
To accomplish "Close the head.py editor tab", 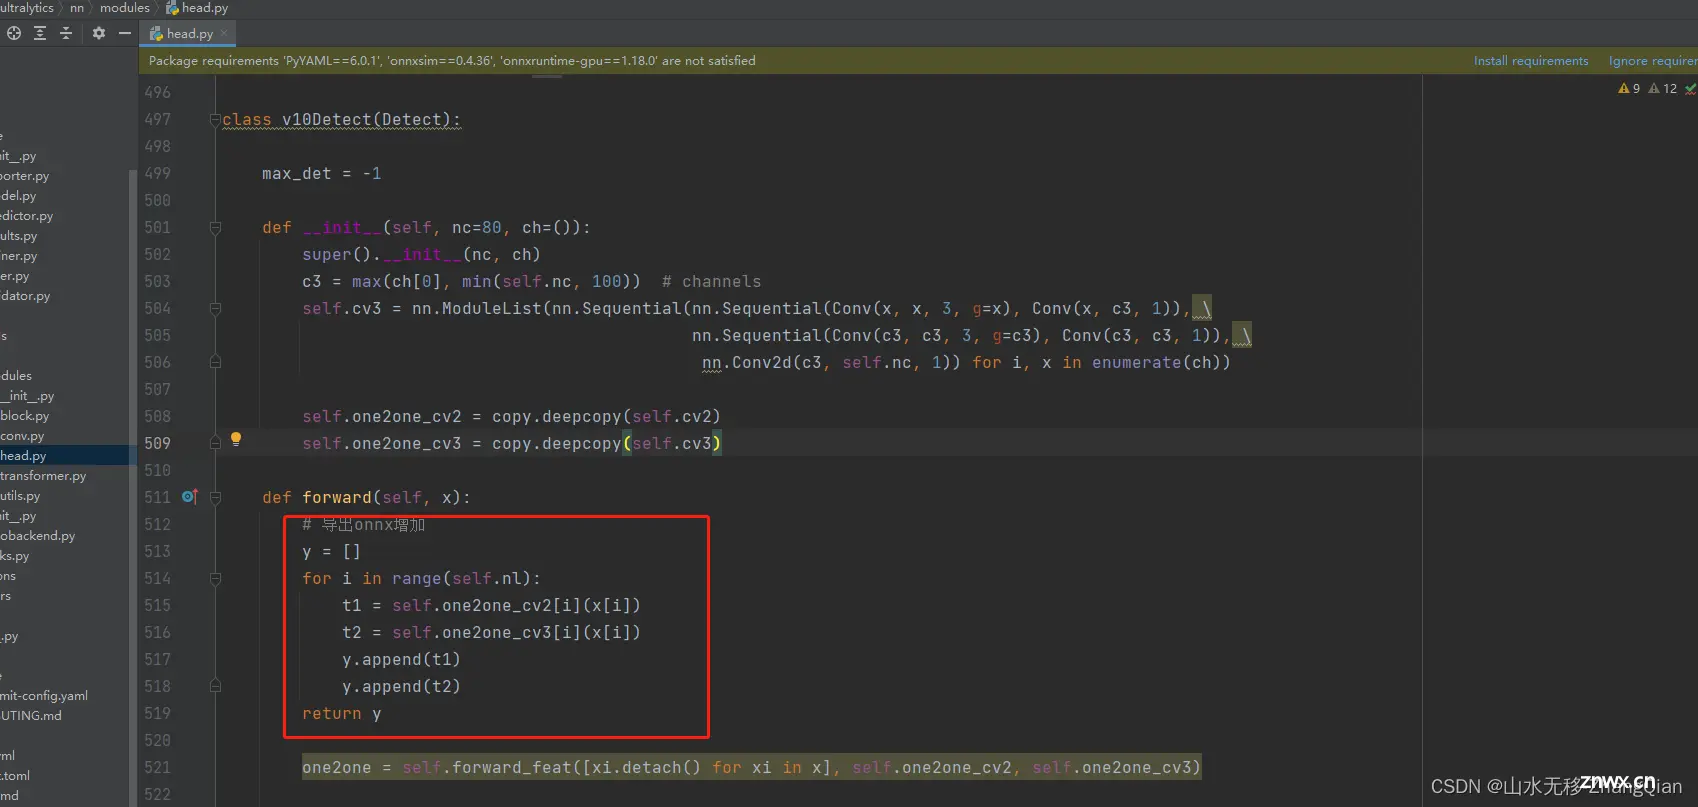I will point(224,33).
